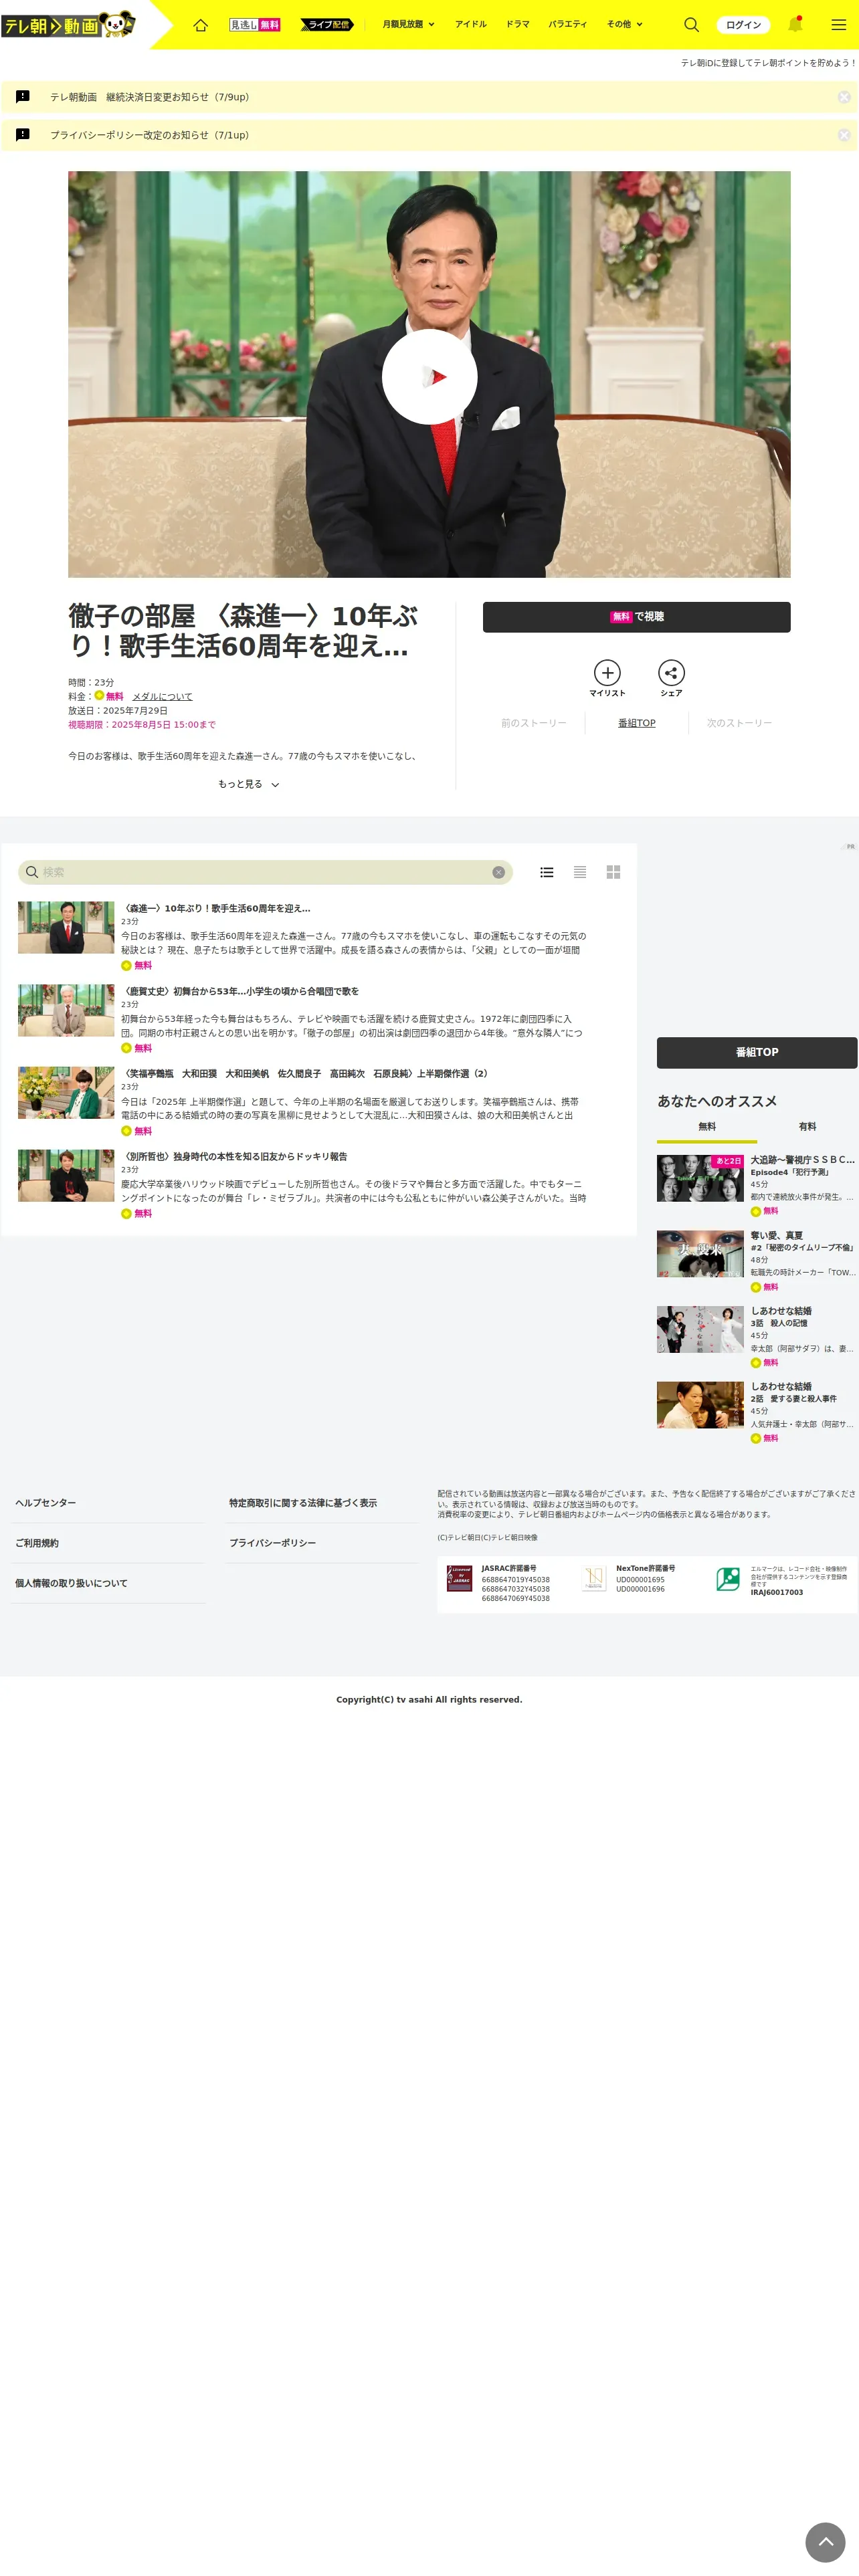Expand その他 dropdown menu
The image size is (859, 2576).
(624, 24)
